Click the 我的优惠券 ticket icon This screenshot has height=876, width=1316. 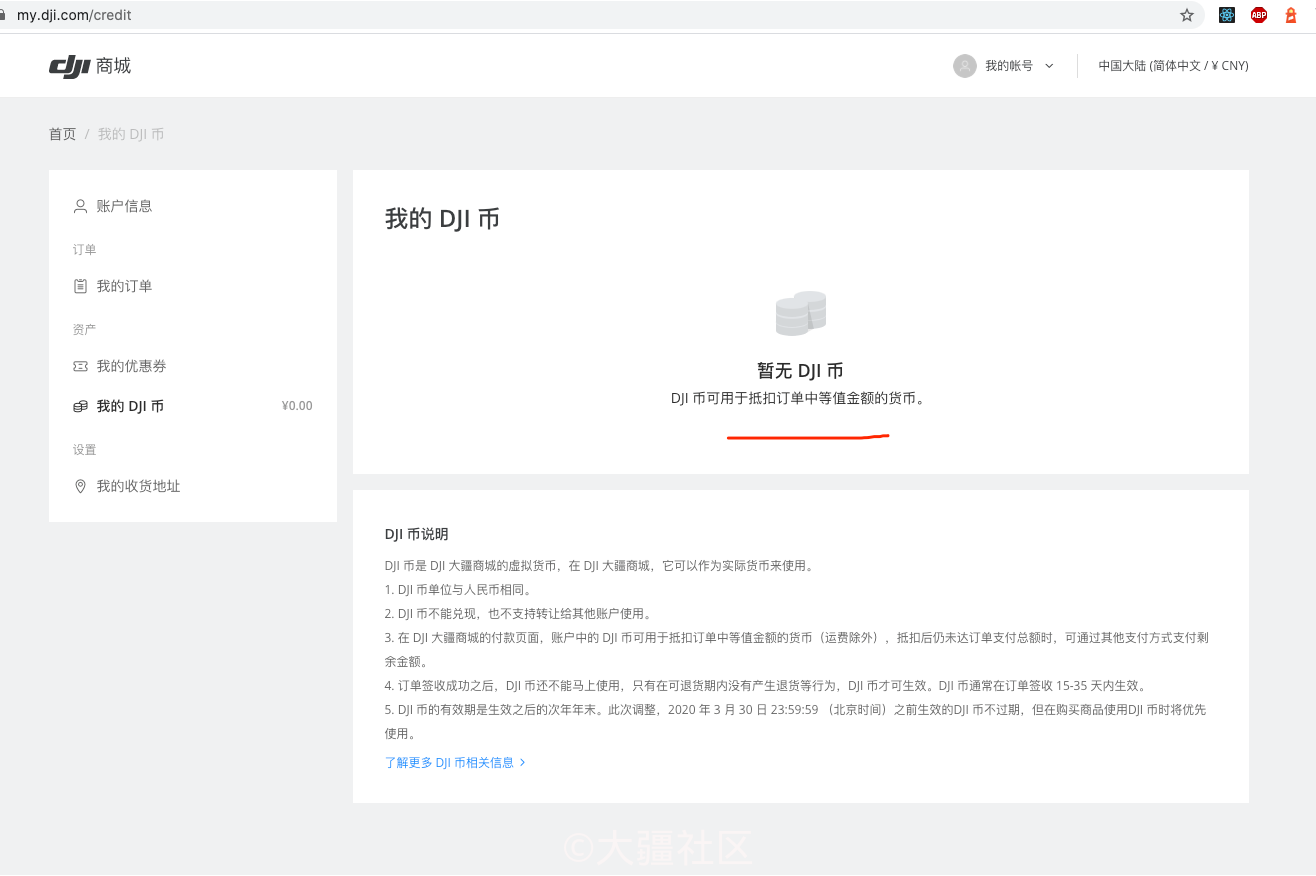click(81, 366)
